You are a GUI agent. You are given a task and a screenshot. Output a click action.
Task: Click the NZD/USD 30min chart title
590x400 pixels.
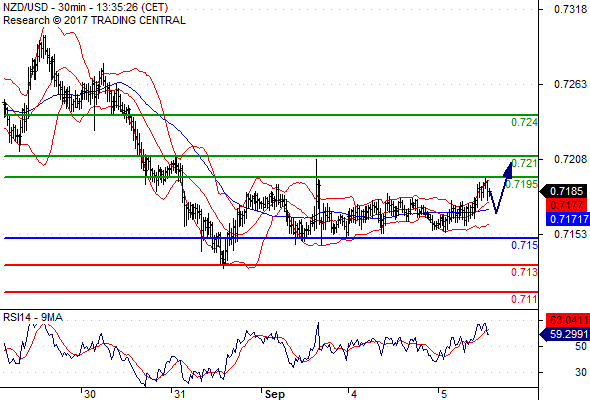tap(85, 8)
